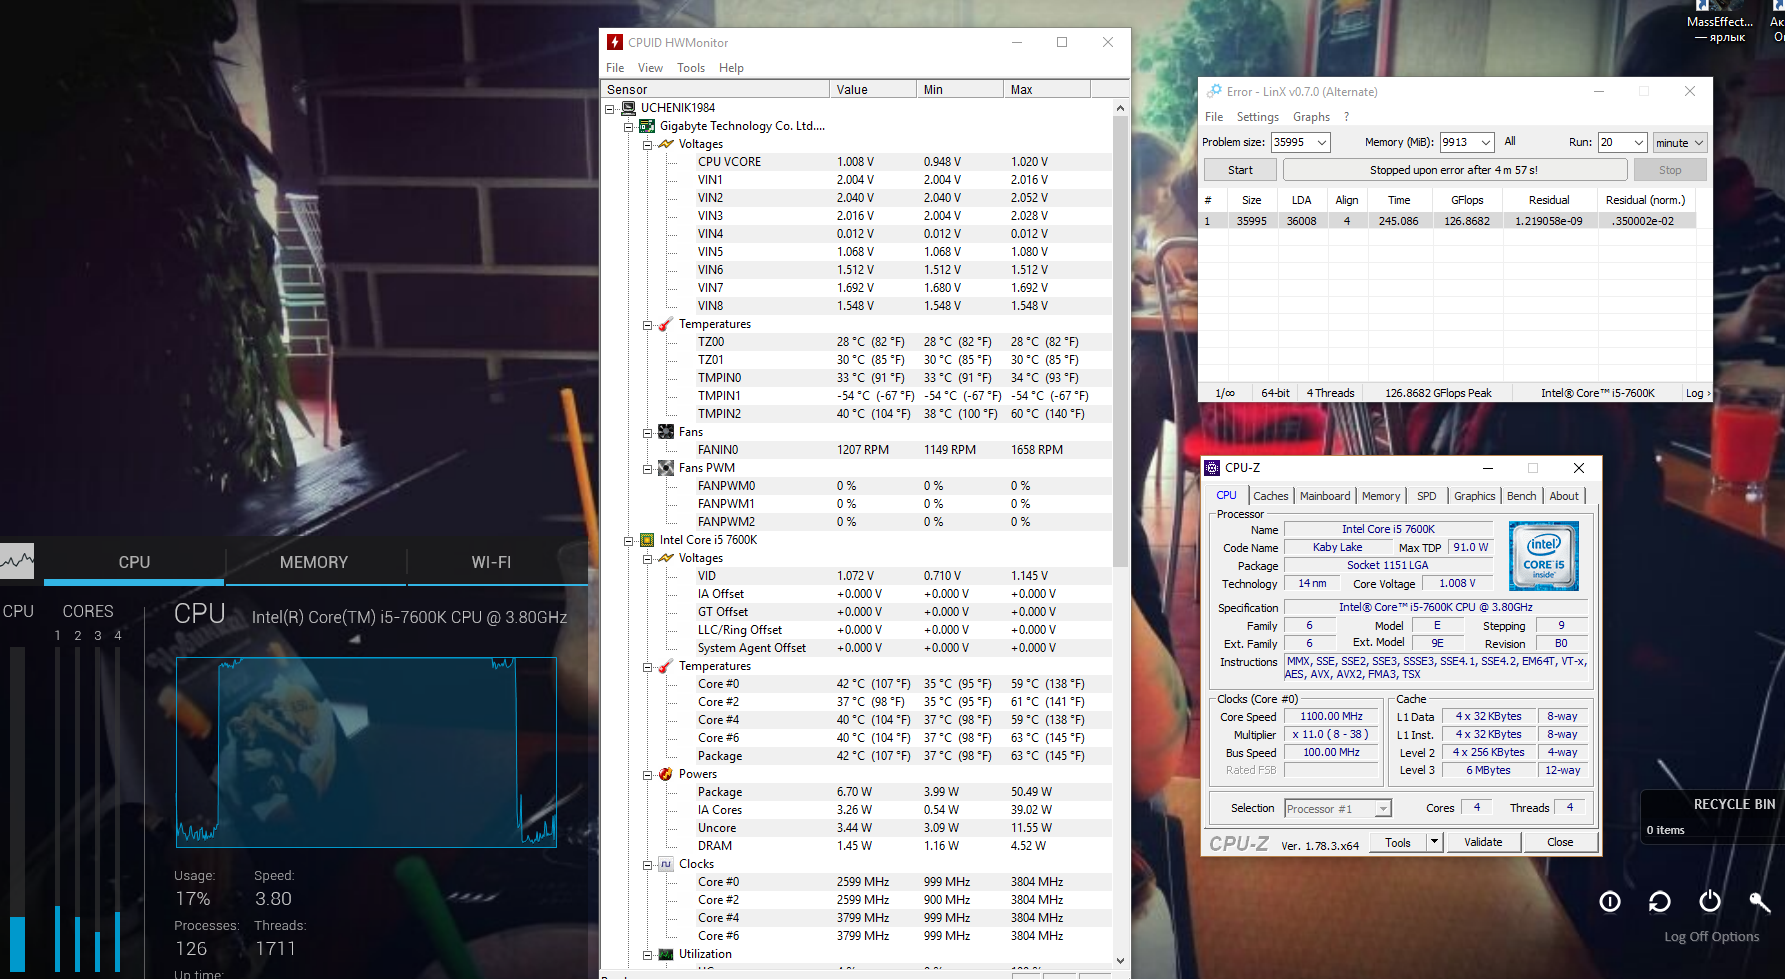Switch to the Bench tab in CPU-Z
The width and height of the screenshot is (1785, 979).
[x=1521, y=496]
